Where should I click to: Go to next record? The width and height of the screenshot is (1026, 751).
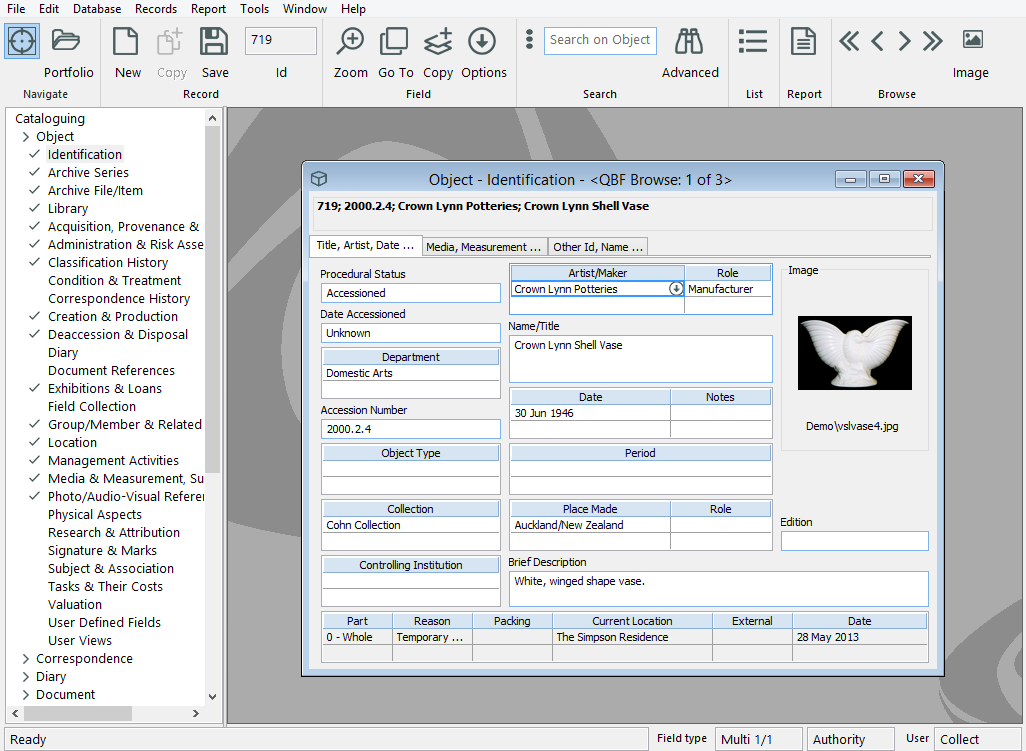[904, 41]
